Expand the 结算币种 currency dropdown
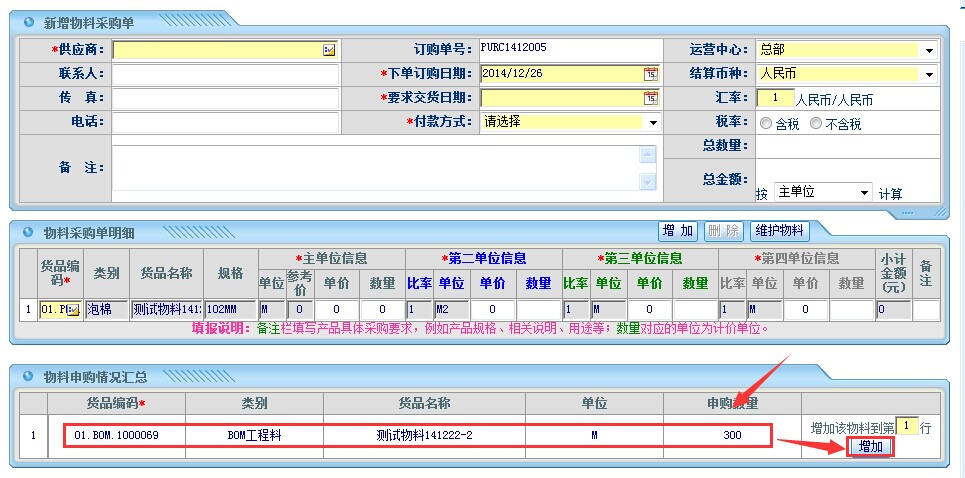 click(929, 74)
